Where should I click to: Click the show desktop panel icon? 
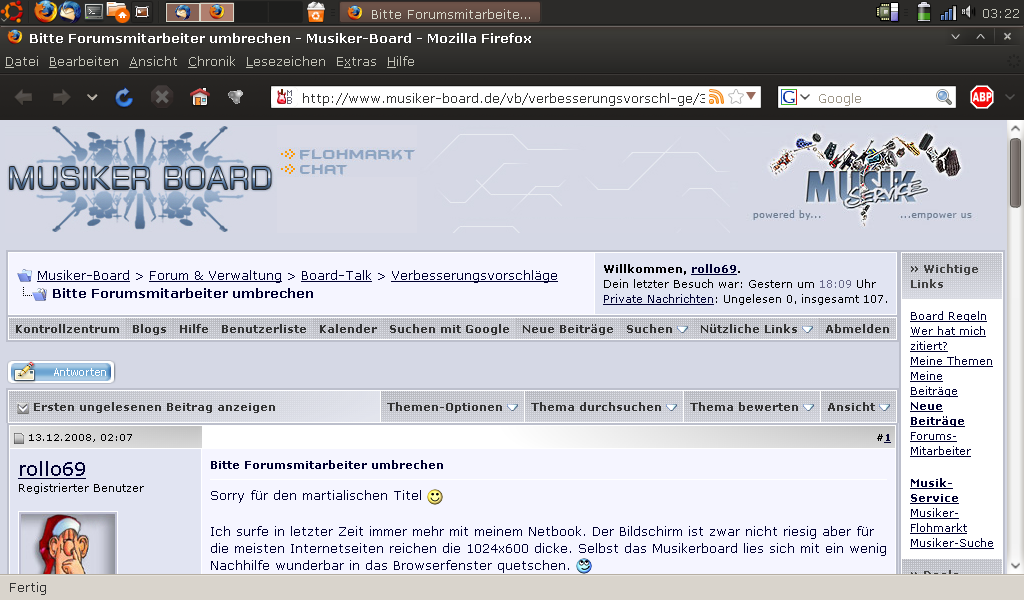point(142,12)
